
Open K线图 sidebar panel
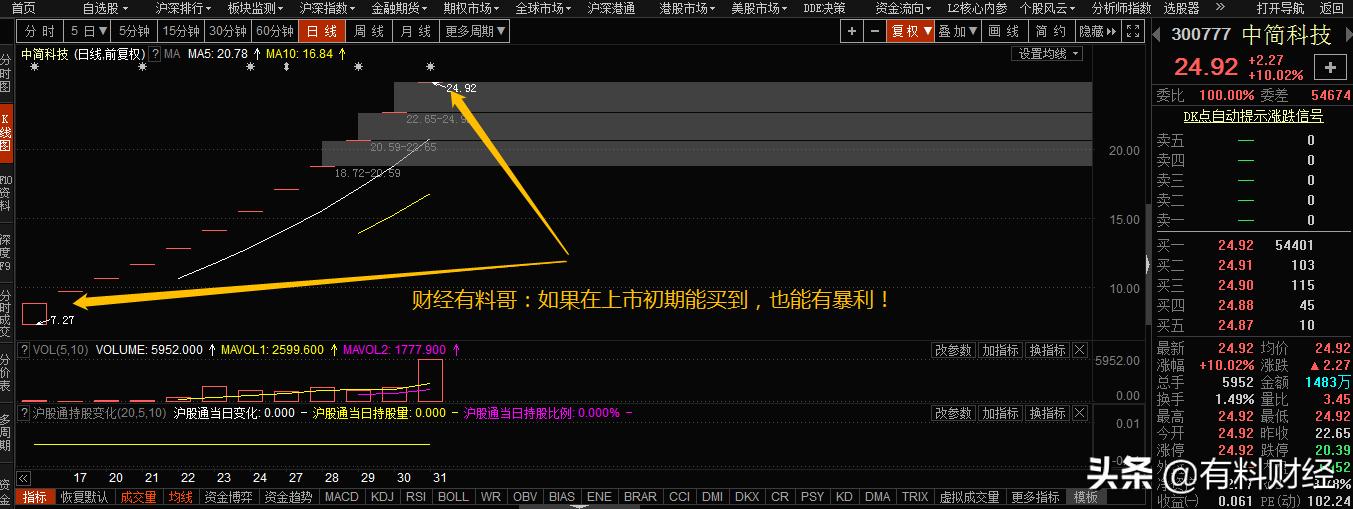coord(6,133)
